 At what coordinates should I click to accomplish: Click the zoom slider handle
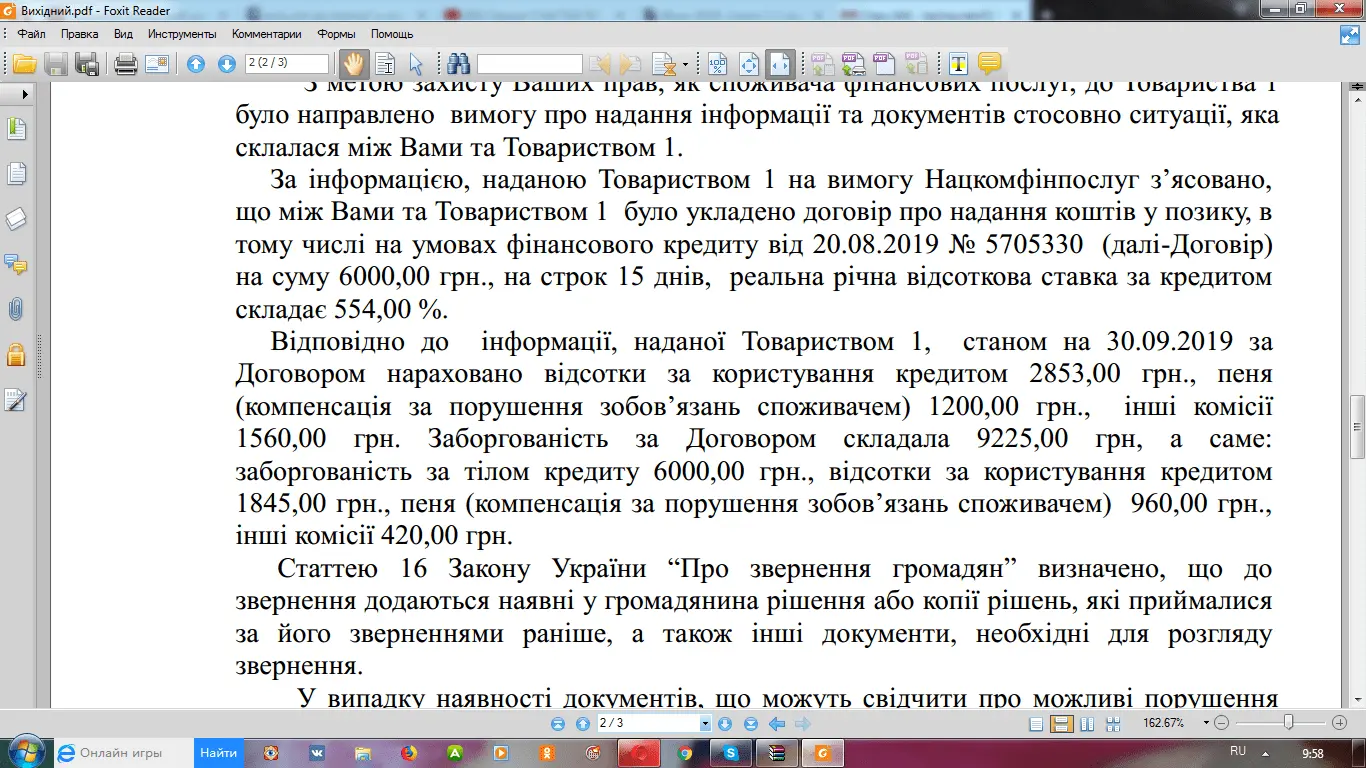(x=1289, y=722)
